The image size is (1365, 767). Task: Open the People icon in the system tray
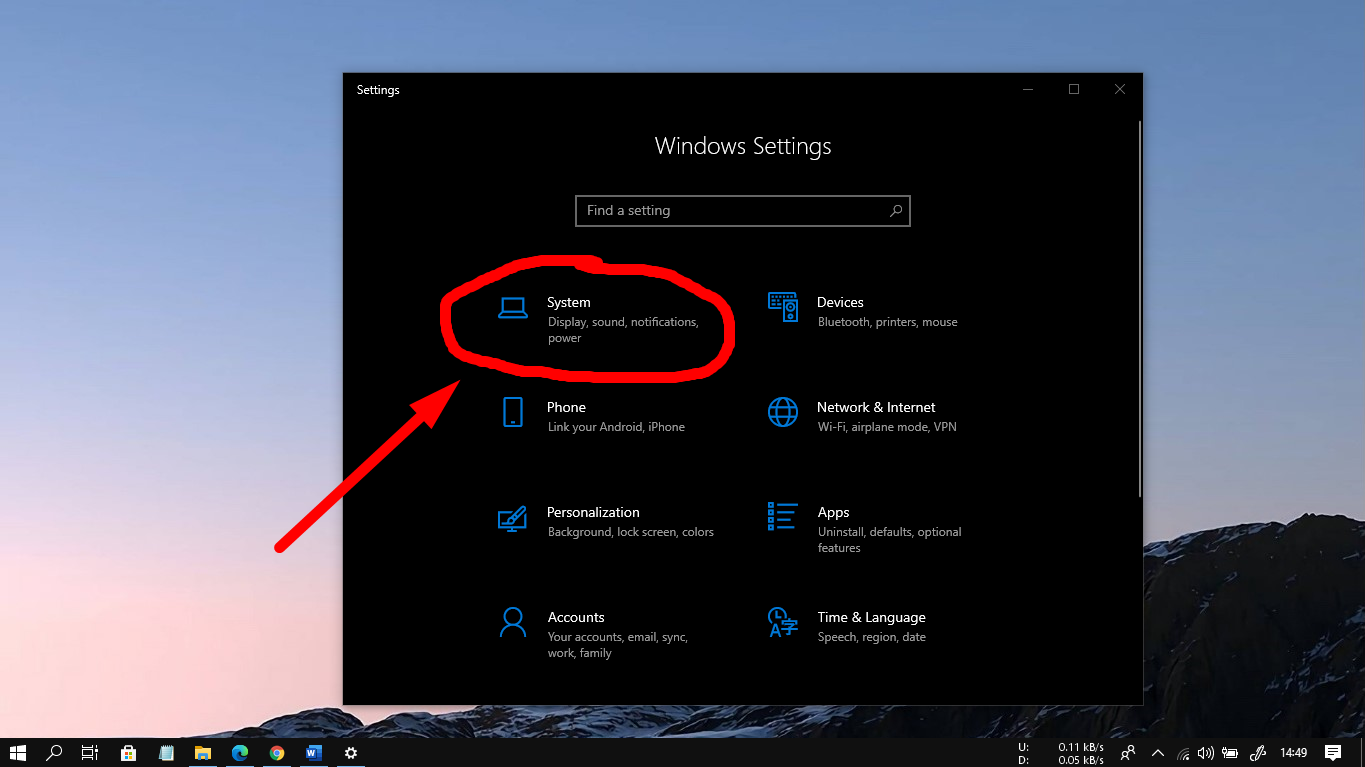1129,753
